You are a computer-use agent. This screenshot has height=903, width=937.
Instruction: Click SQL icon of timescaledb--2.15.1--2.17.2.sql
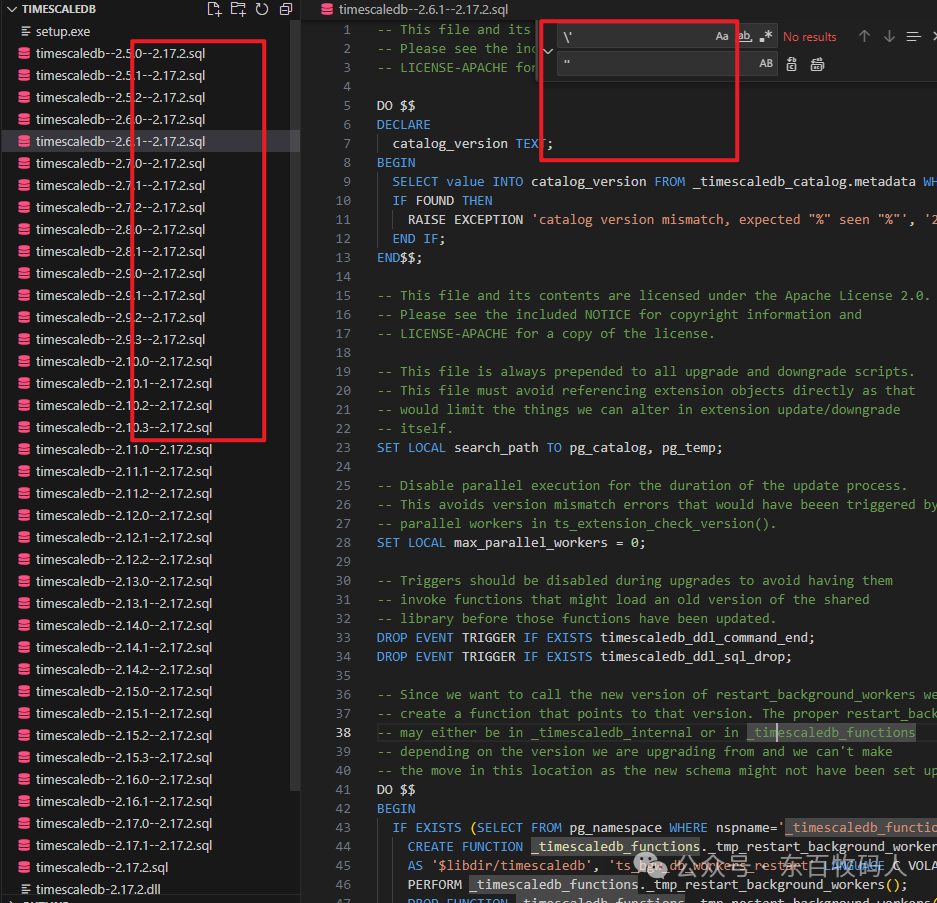click(24, 714)
